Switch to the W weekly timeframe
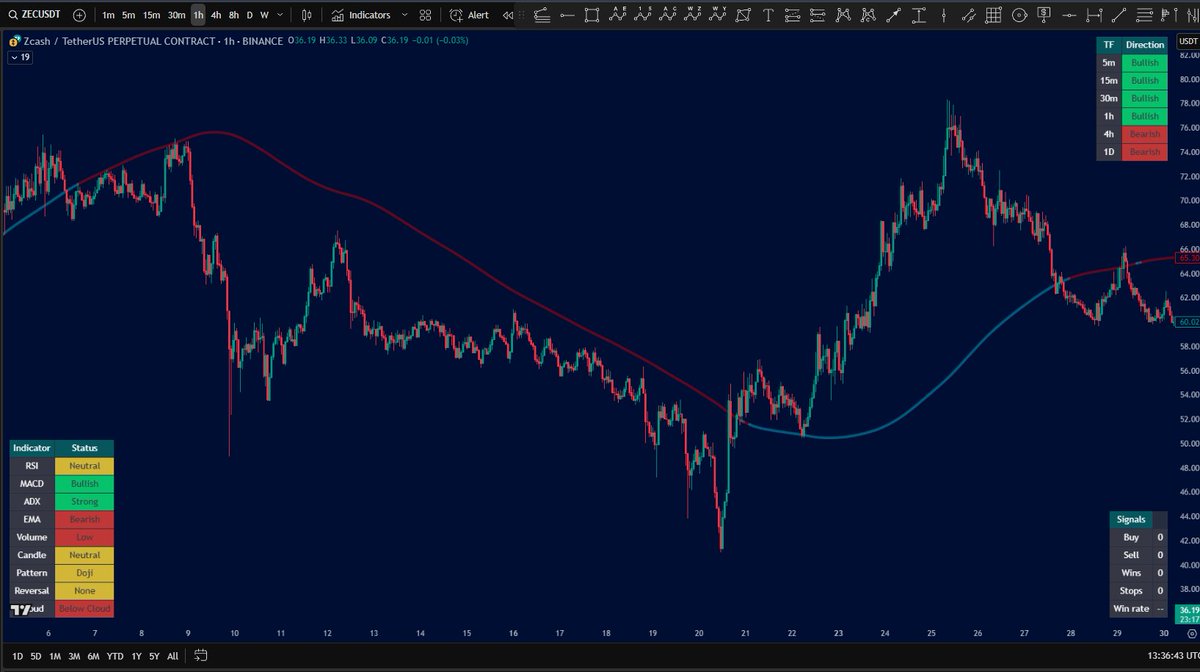This screenshot has height=672, width=1200. pyautogui.click(x=264, y=15)
